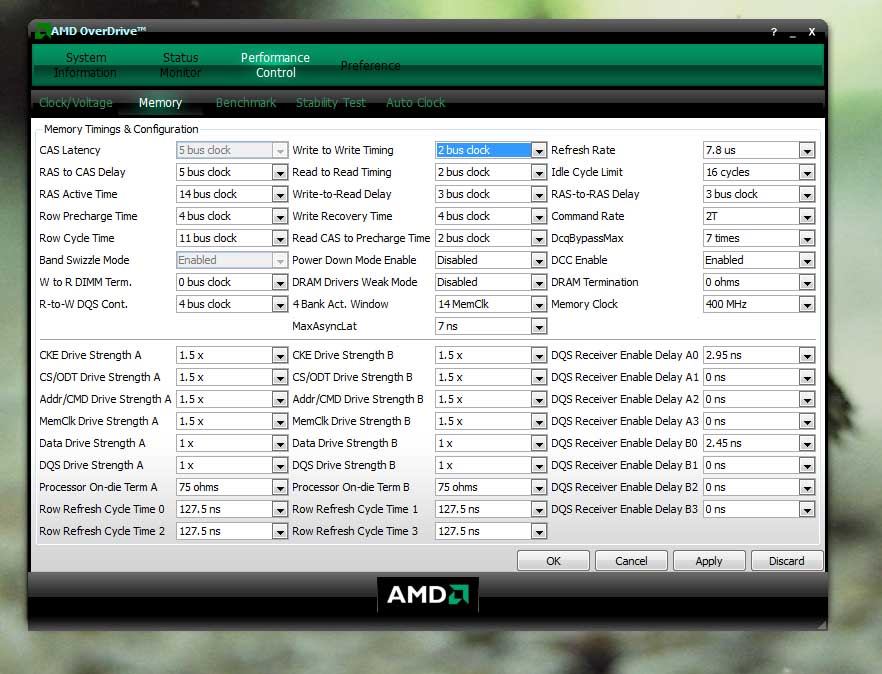Open the Preference tab
The width and height of the screenshot is (882, 674).
370,66
